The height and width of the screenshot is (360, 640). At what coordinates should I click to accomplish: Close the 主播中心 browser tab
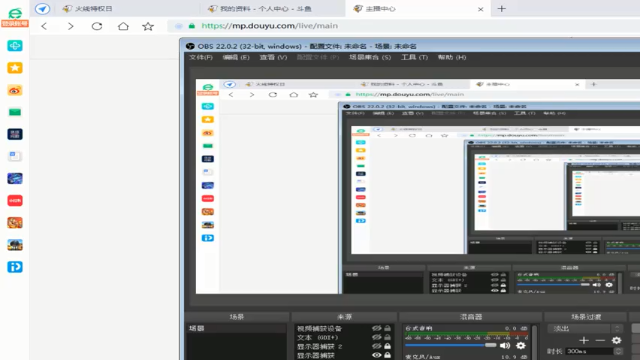coord(480,9)
